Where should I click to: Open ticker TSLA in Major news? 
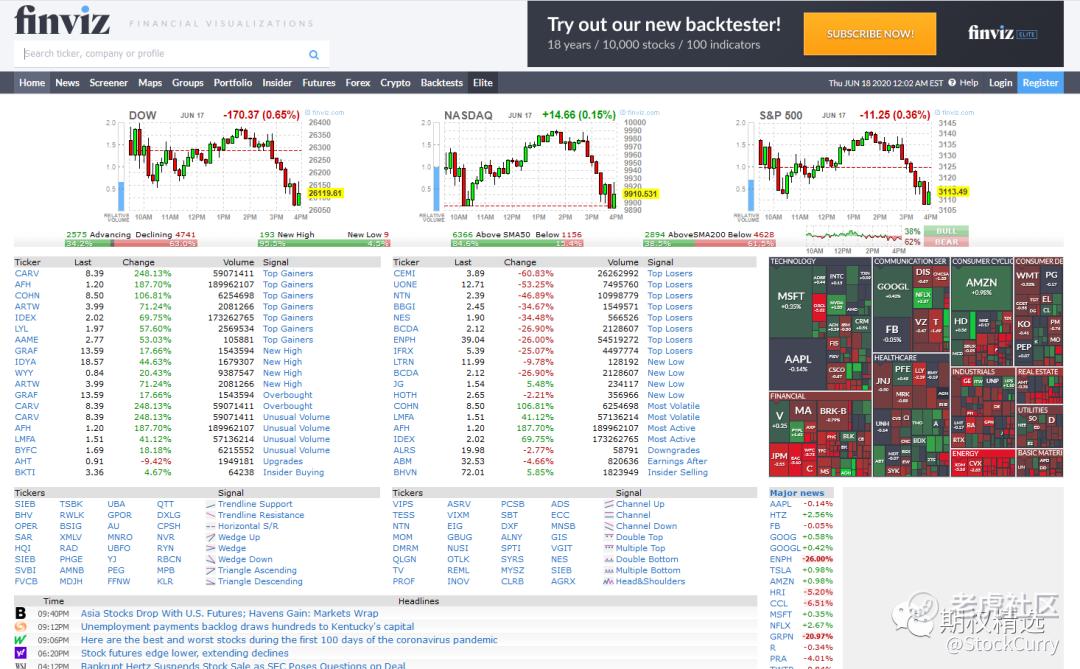(780, 570)
